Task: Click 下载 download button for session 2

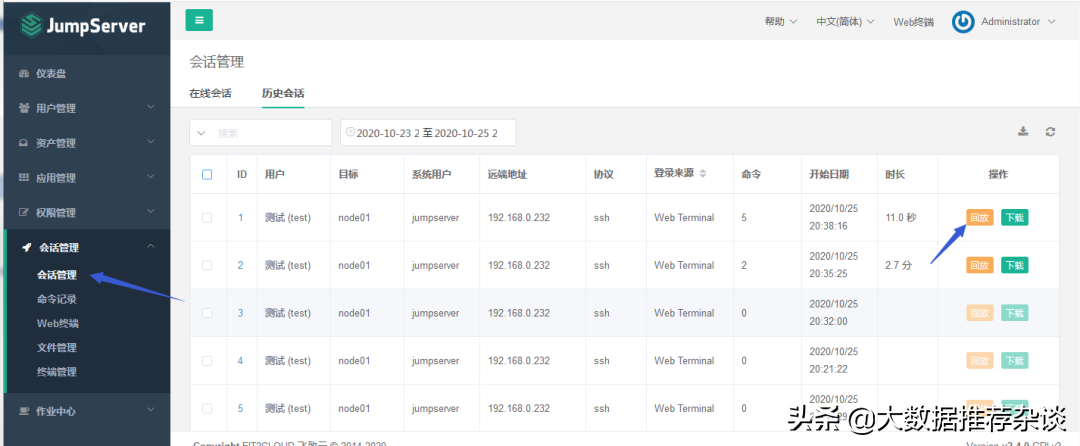Action: [x=1014, y=265]
